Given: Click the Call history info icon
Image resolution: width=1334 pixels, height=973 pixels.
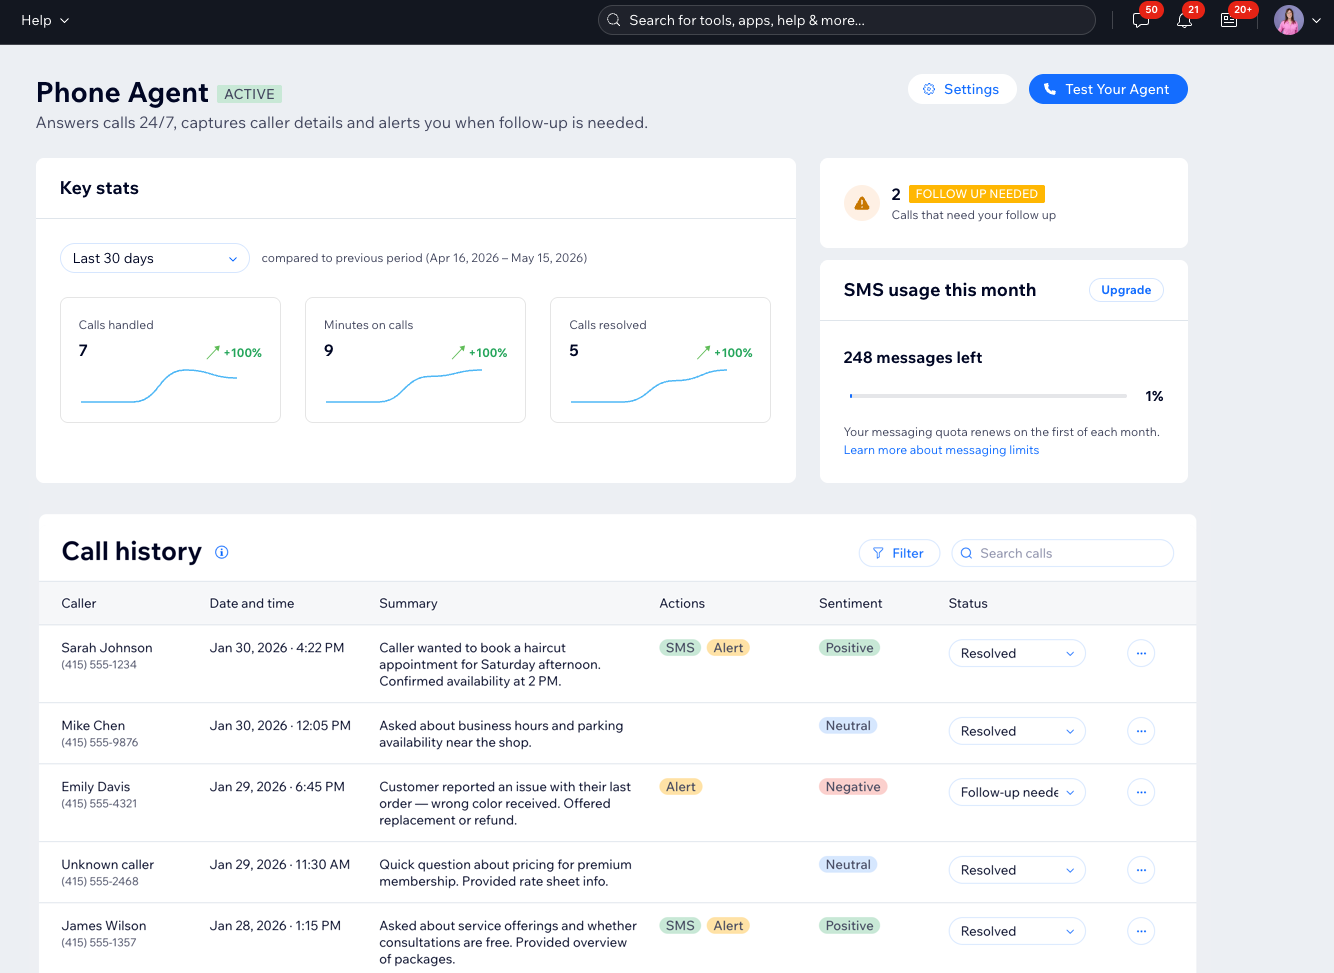Looking at the screenshot, I should click(x=222, y=552).
